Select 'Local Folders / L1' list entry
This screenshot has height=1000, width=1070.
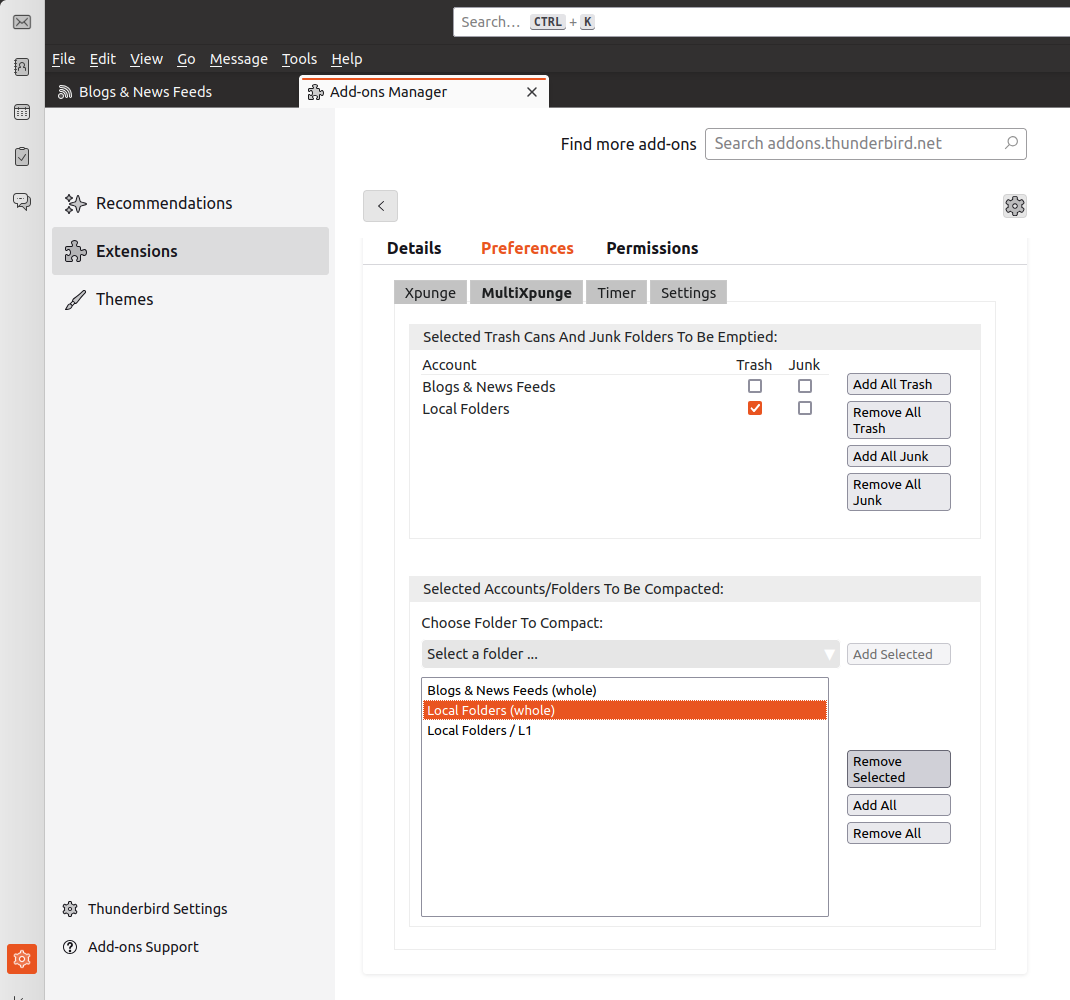click(624, 730)
